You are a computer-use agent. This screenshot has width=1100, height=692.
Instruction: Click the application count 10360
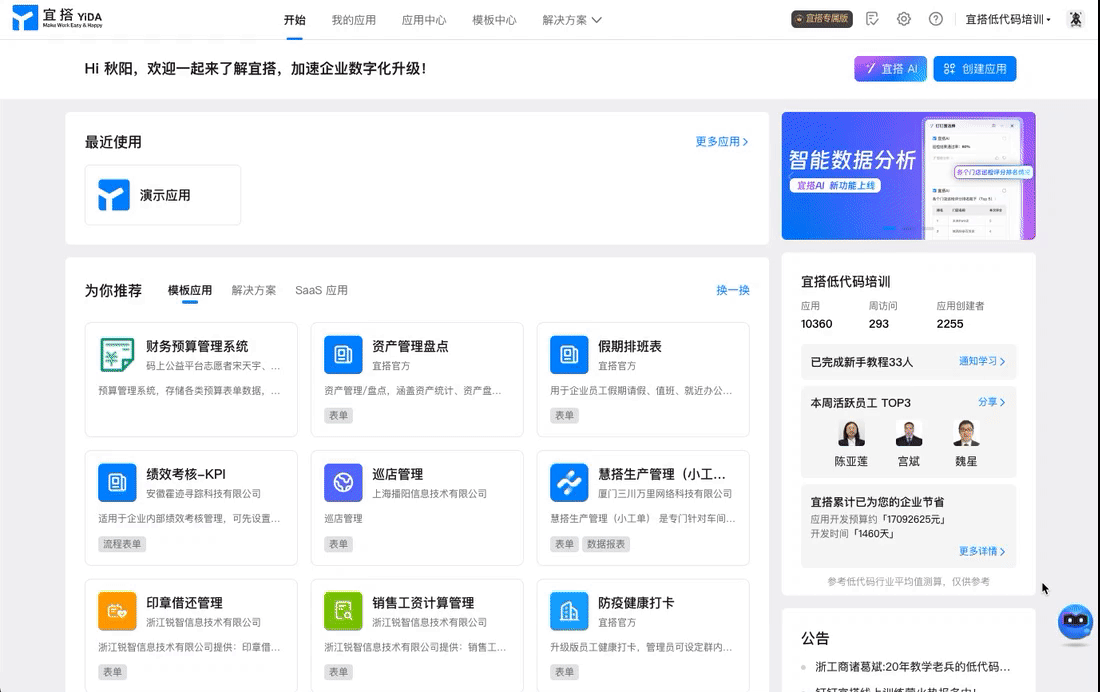click(x=817, y=324)
